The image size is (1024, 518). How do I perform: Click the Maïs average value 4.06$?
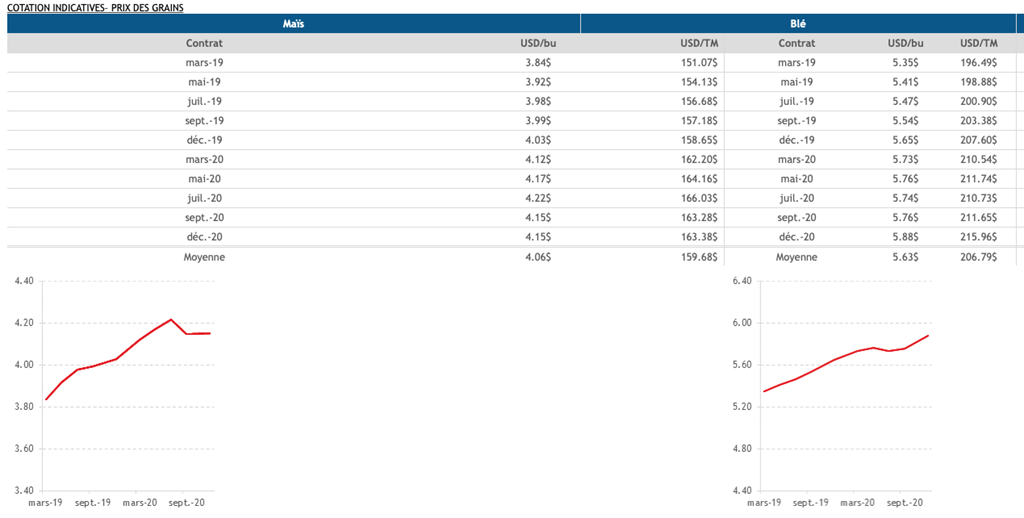coord(539,257)
